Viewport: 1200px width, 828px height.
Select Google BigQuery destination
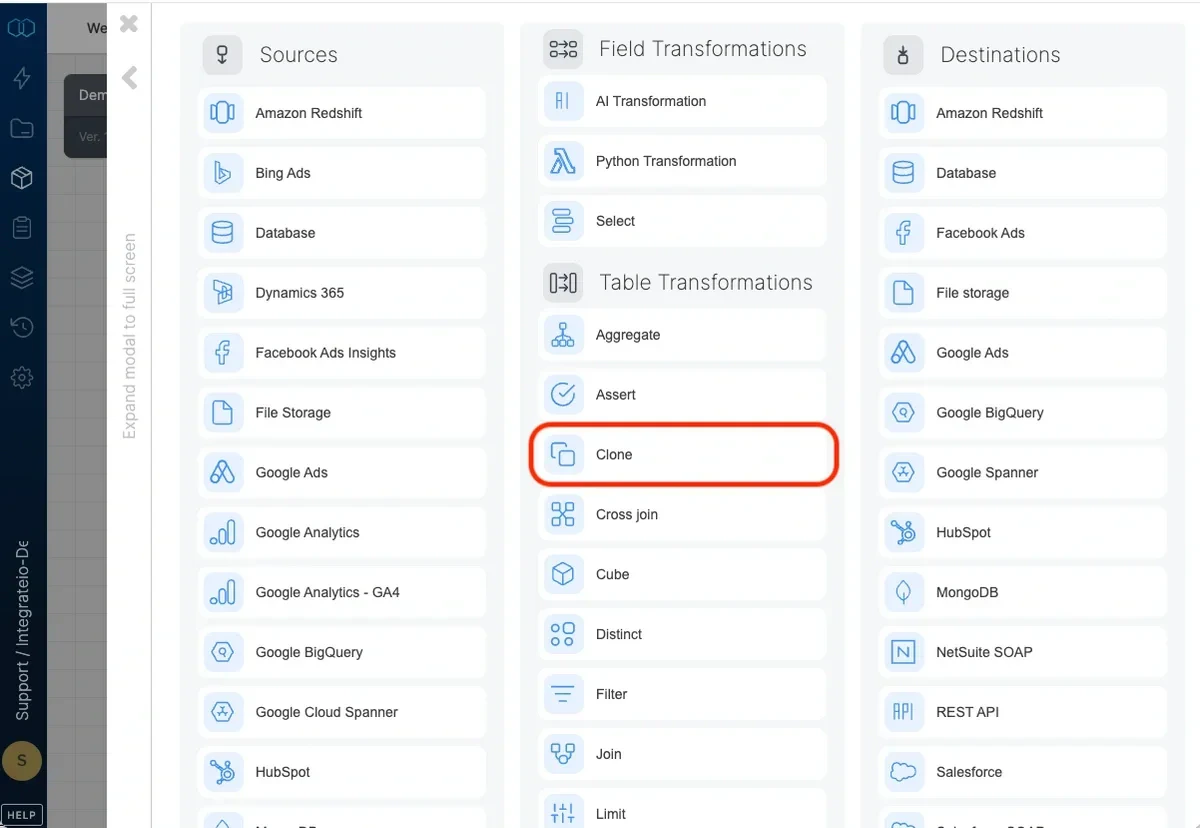click(1023, 412)
